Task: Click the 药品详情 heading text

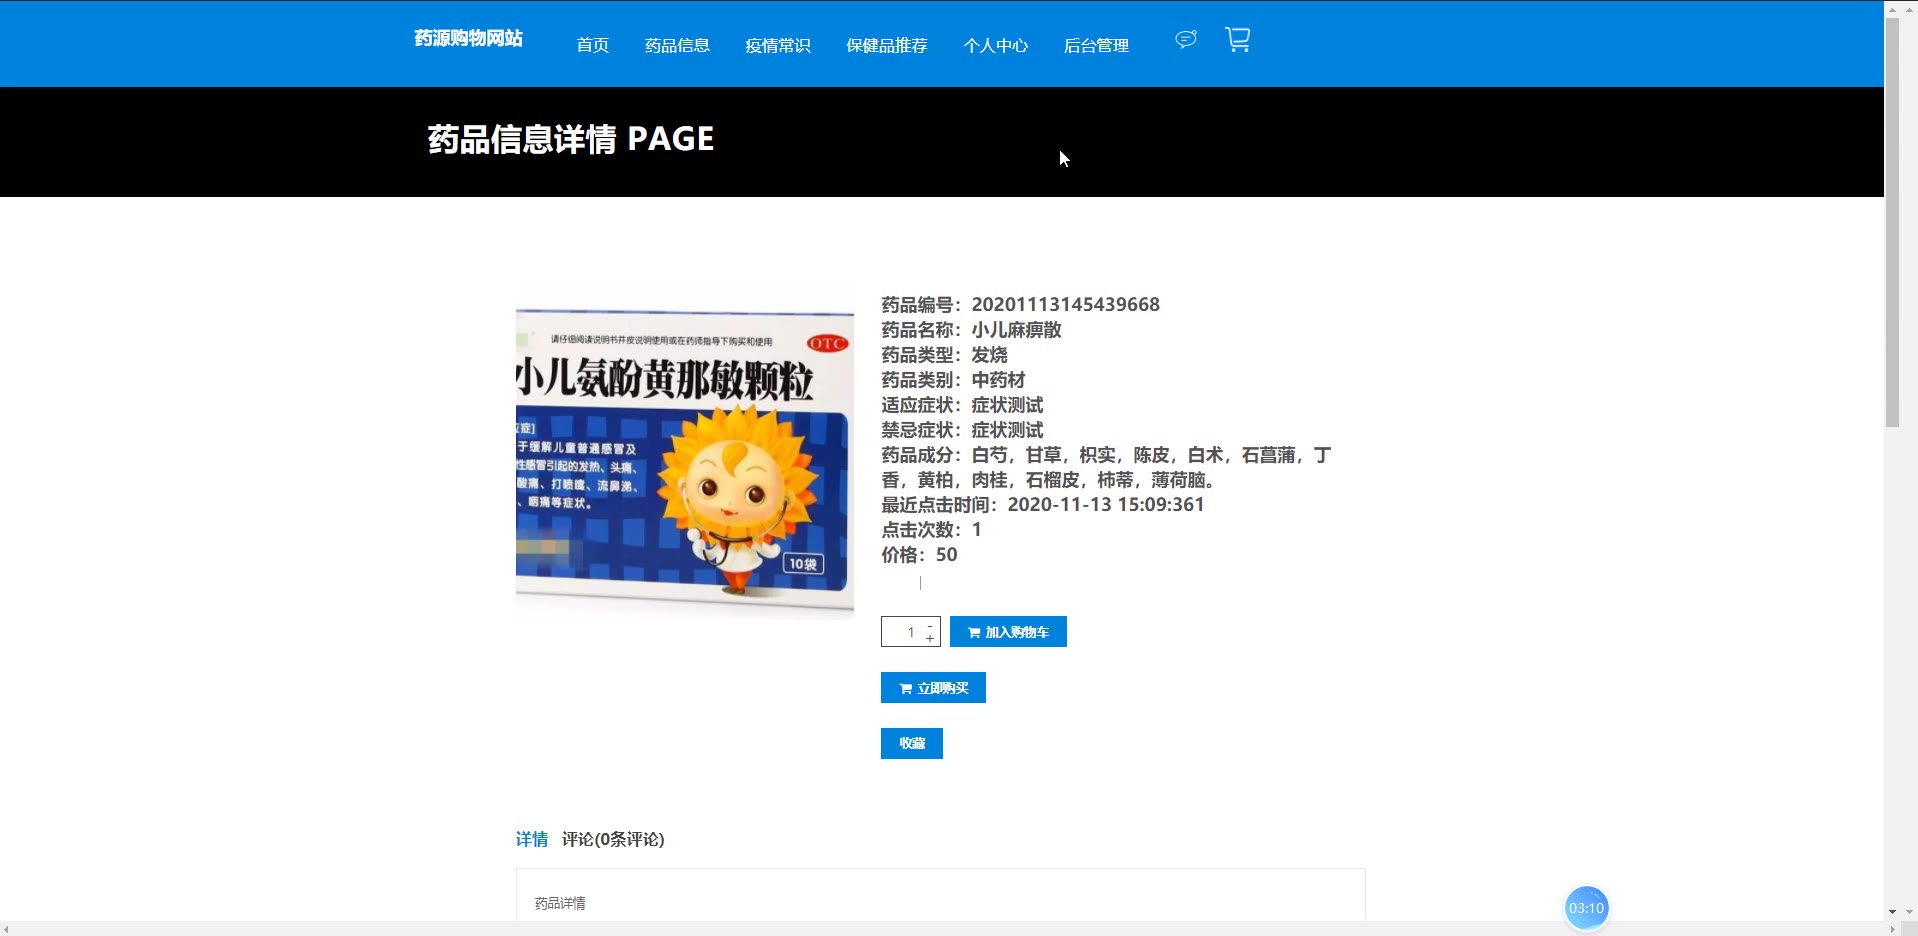Action: [560, 903]
